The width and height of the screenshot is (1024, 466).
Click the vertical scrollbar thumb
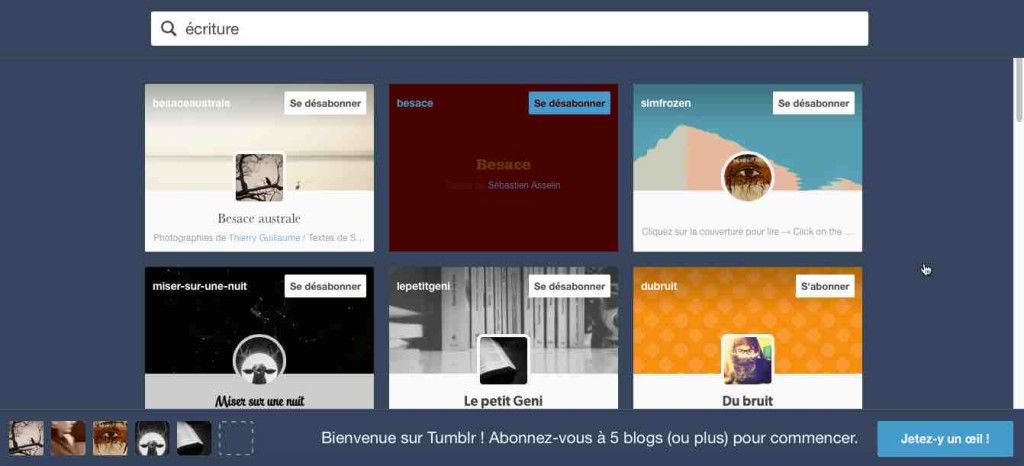[1018, 89]
